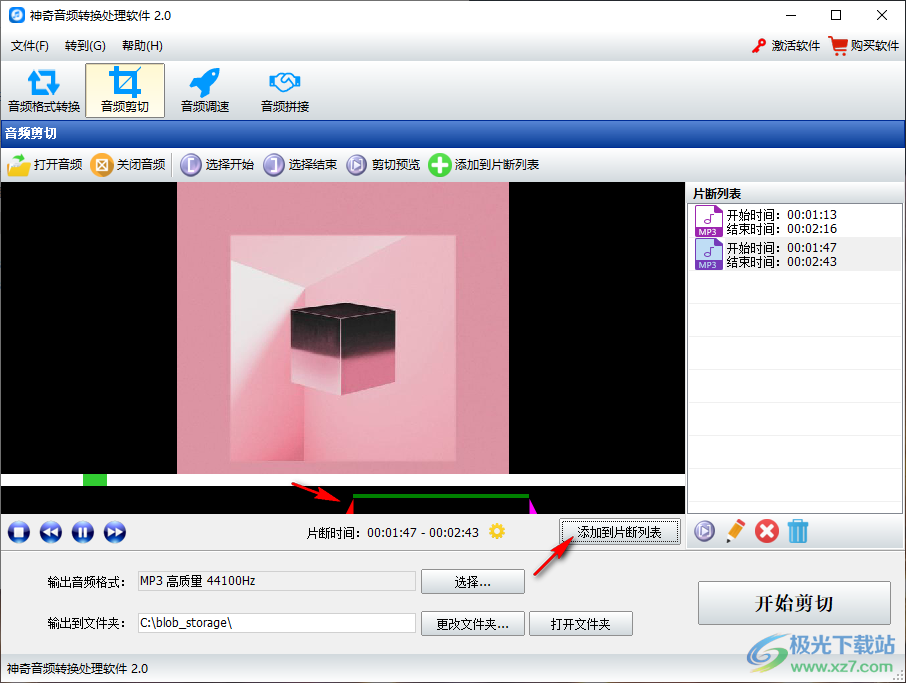The image size is (906, 683).
Task: Rewind the audio playback
Action: [51, 532]
